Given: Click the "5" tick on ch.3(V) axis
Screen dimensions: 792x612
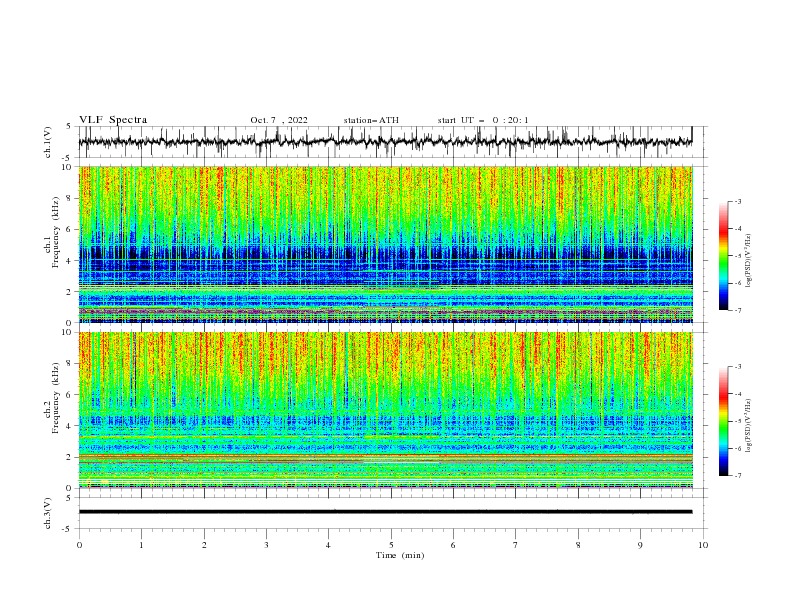Looking at the screenshot, I should [x=69, y=498].
